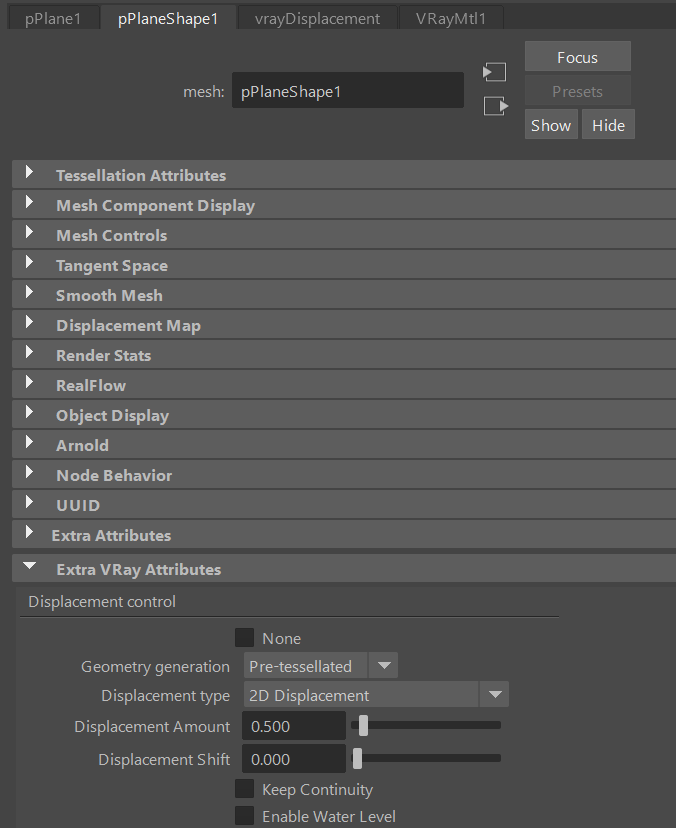Click the Hide button
The height and width of the screenshot is (828, 676).
608,125
